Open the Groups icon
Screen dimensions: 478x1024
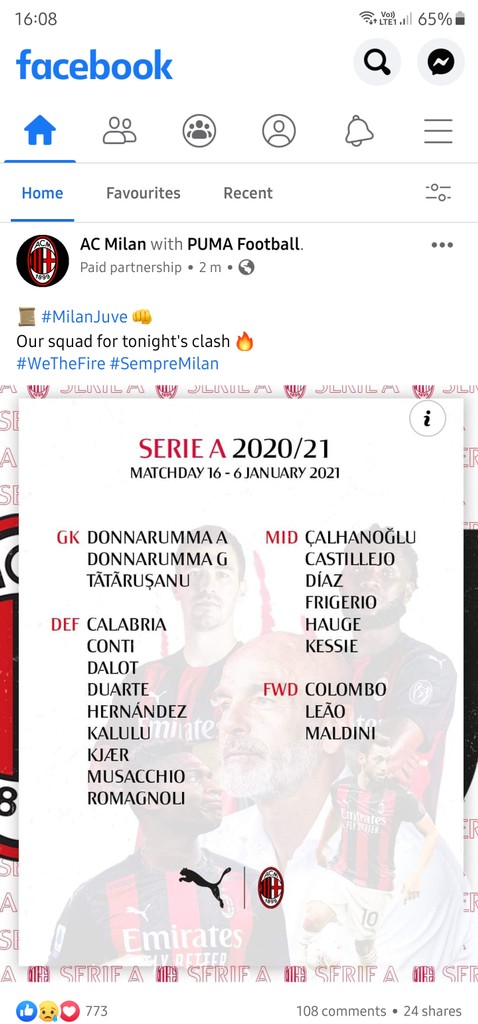tap(199, 131)
